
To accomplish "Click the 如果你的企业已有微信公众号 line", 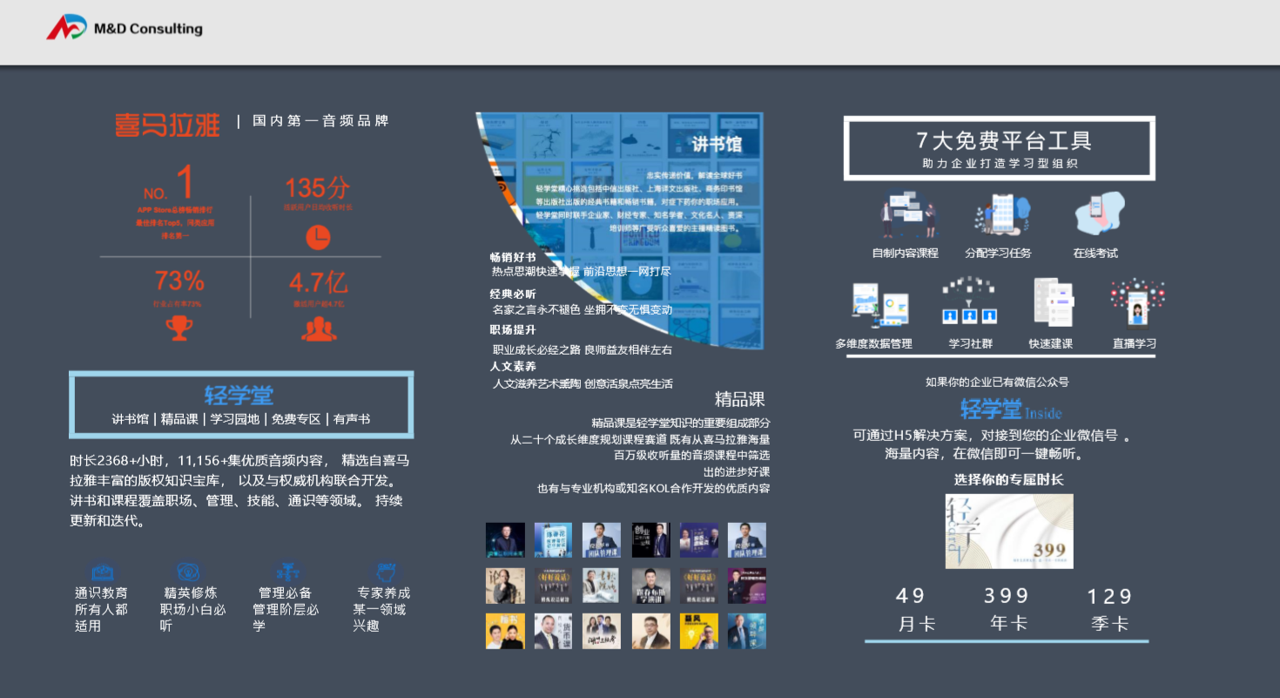I will pos(997,382).
